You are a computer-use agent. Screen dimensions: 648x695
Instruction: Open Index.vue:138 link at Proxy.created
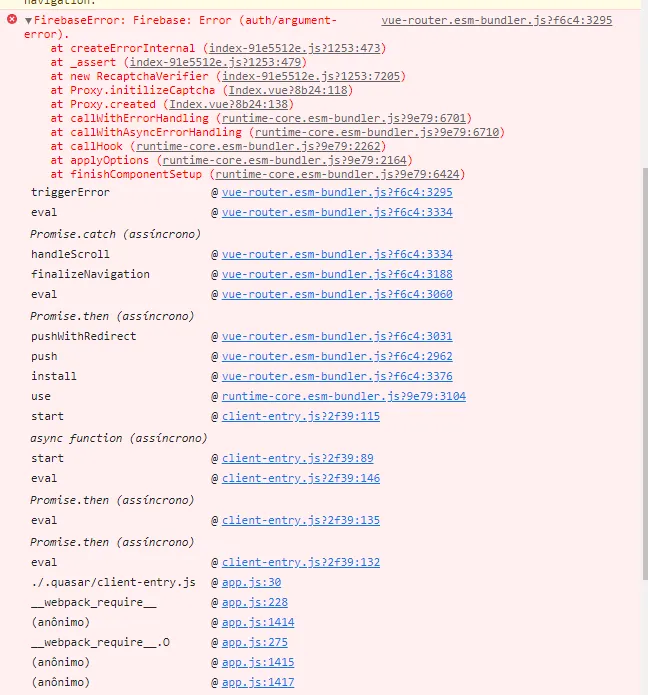(228, 104)
